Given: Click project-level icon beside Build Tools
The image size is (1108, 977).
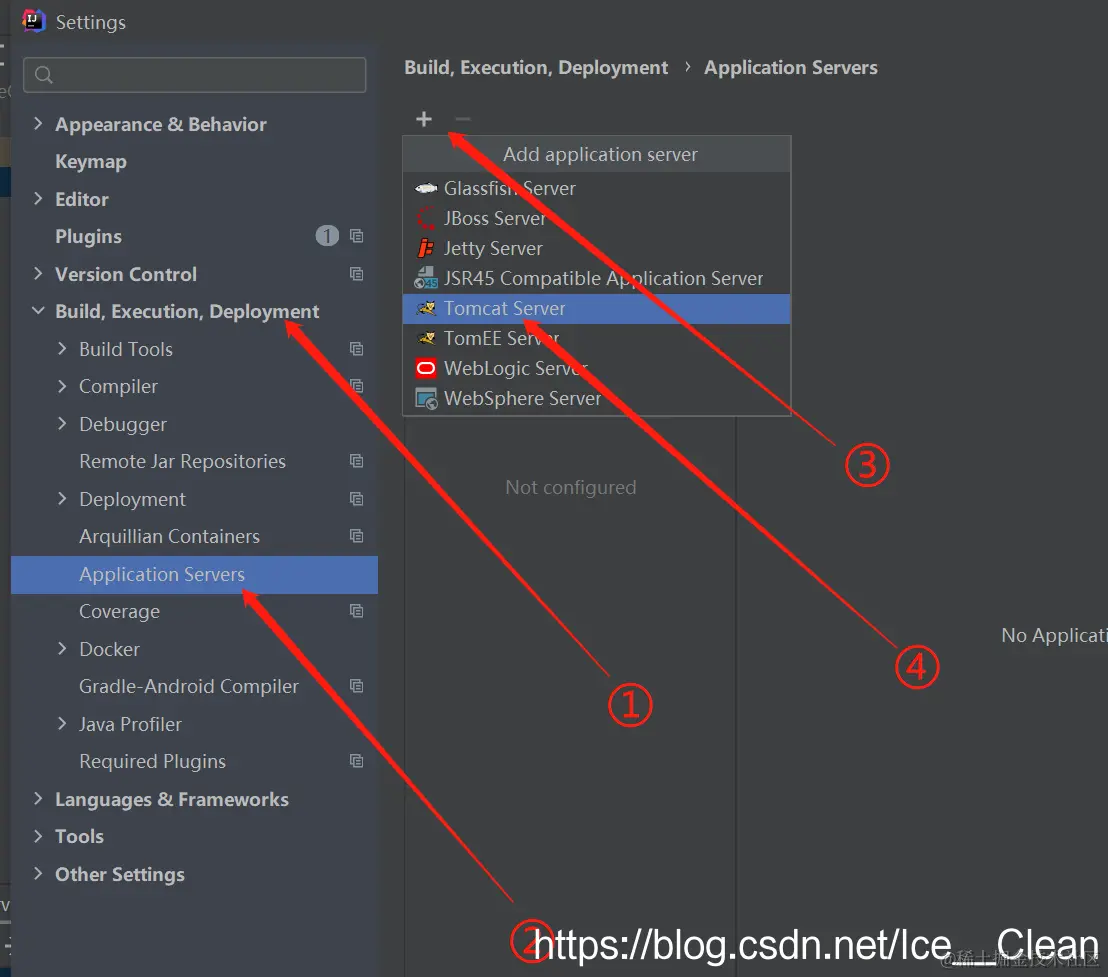Looking at the screenshot, I should click(356, 348).
